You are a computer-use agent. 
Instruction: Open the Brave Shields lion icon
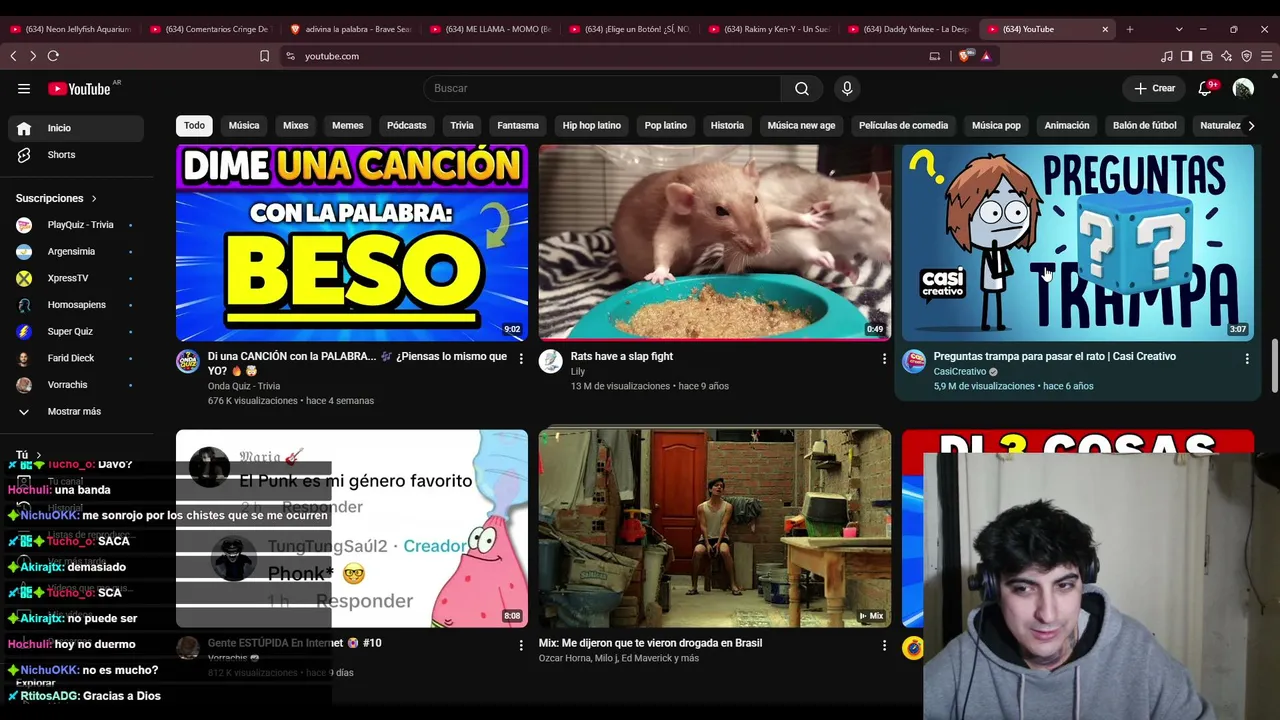[x=965, y=56]
